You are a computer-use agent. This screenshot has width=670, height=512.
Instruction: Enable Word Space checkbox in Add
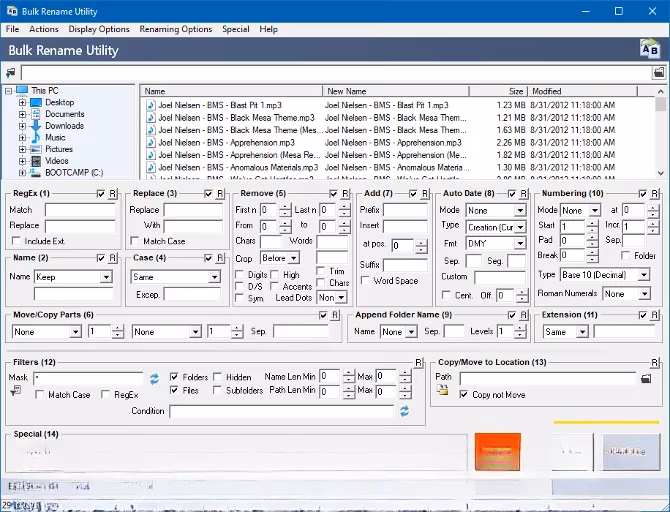(x=365, y=281)
